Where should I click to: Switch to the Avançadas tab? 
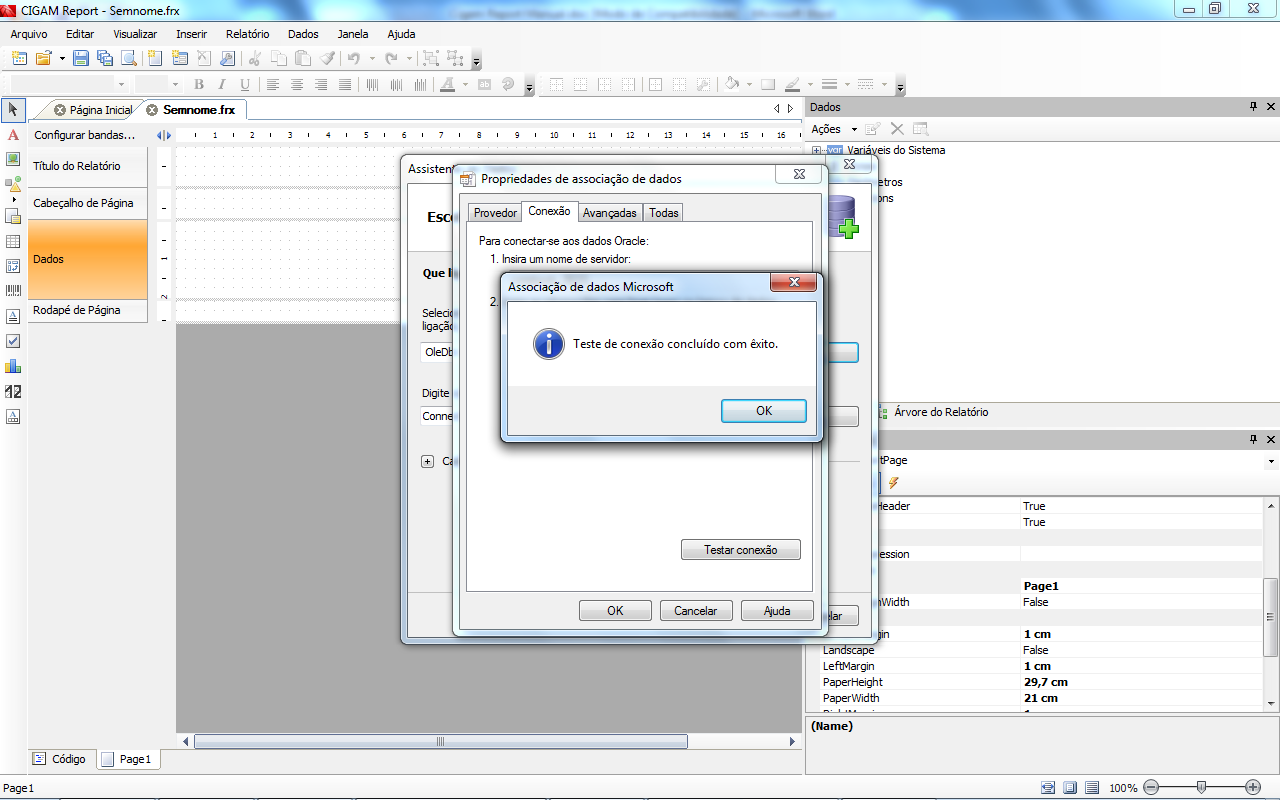click(610, 213)
